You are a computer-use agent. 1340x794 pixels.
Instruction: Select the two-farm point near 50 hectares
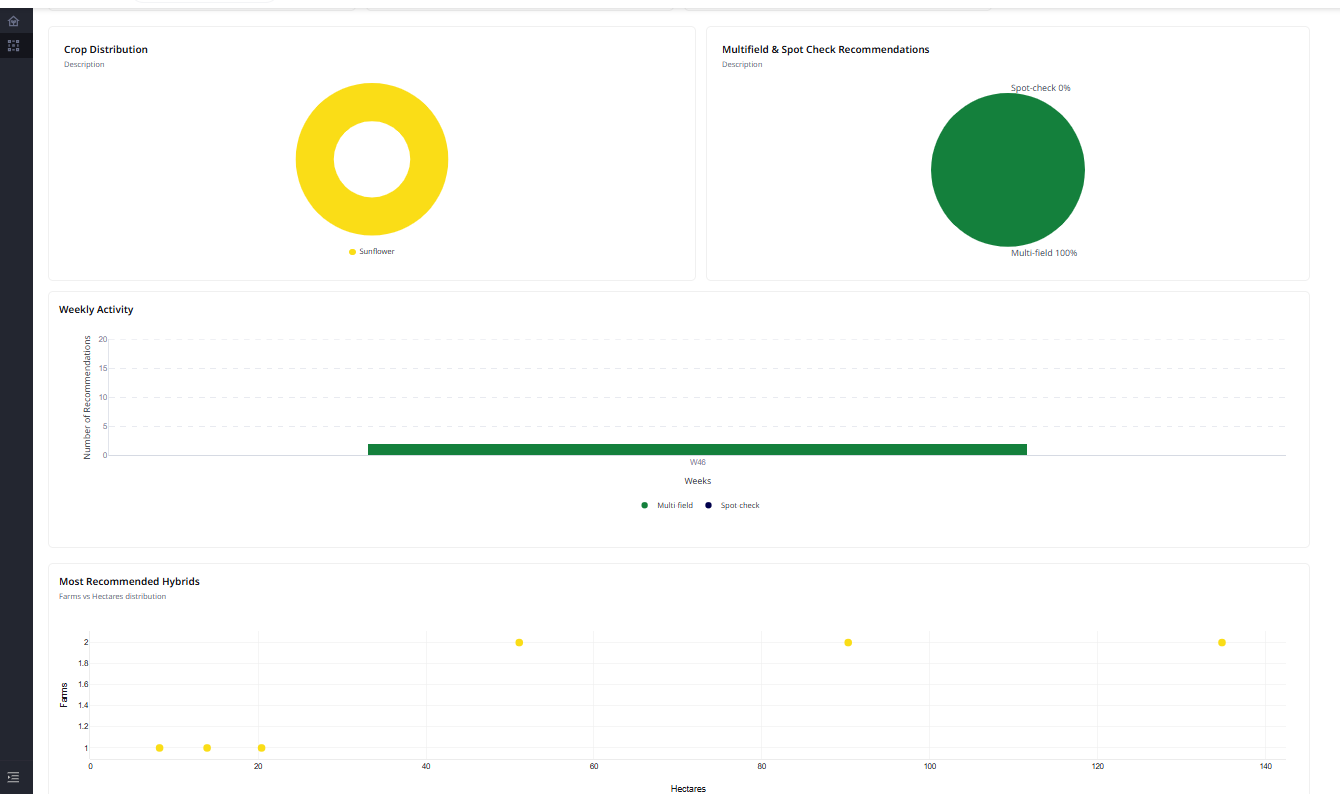(519, 642)
